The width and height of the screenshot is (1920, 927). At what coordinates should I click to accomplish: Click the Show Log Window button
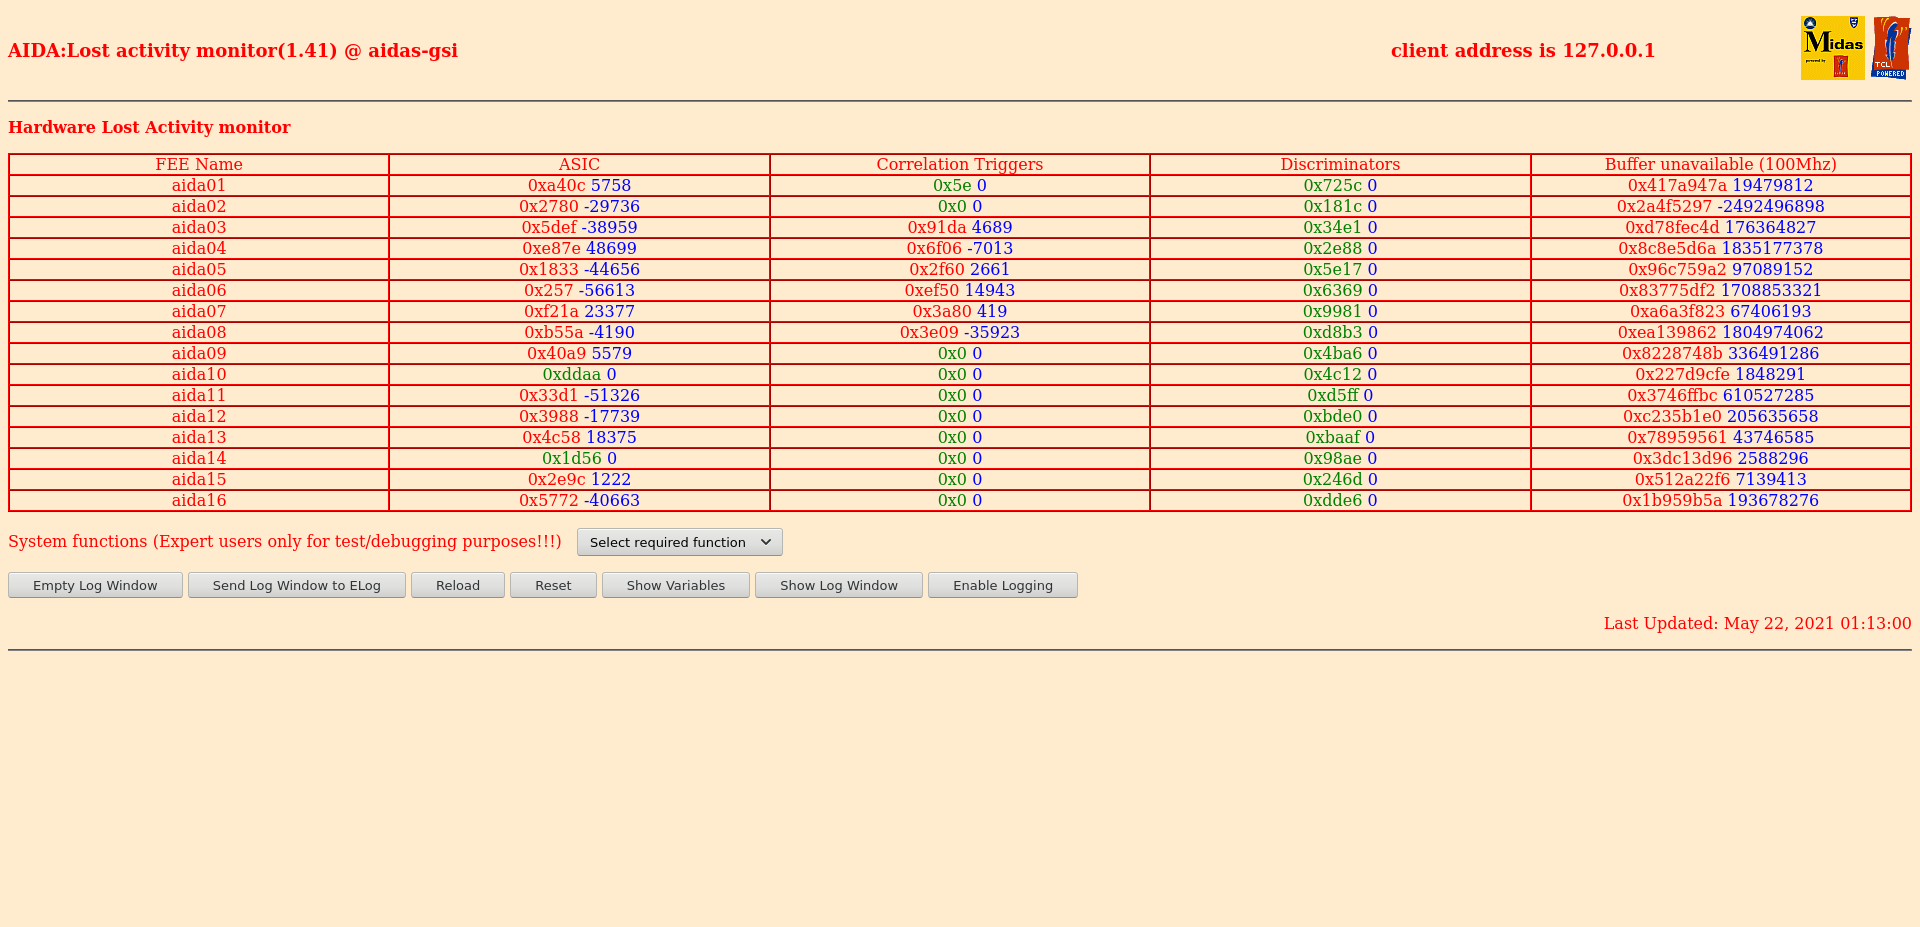838,585
